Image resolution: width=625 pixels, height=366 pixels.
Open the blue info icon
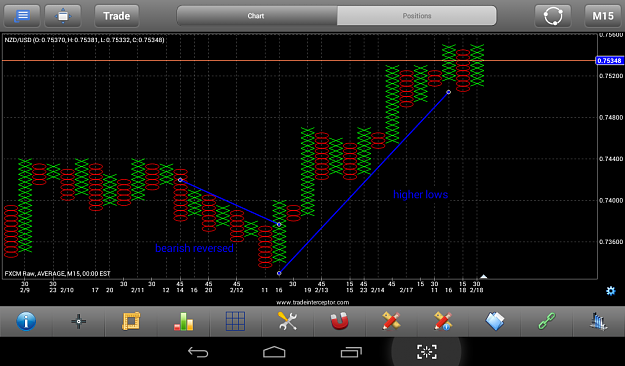(26, 321)
